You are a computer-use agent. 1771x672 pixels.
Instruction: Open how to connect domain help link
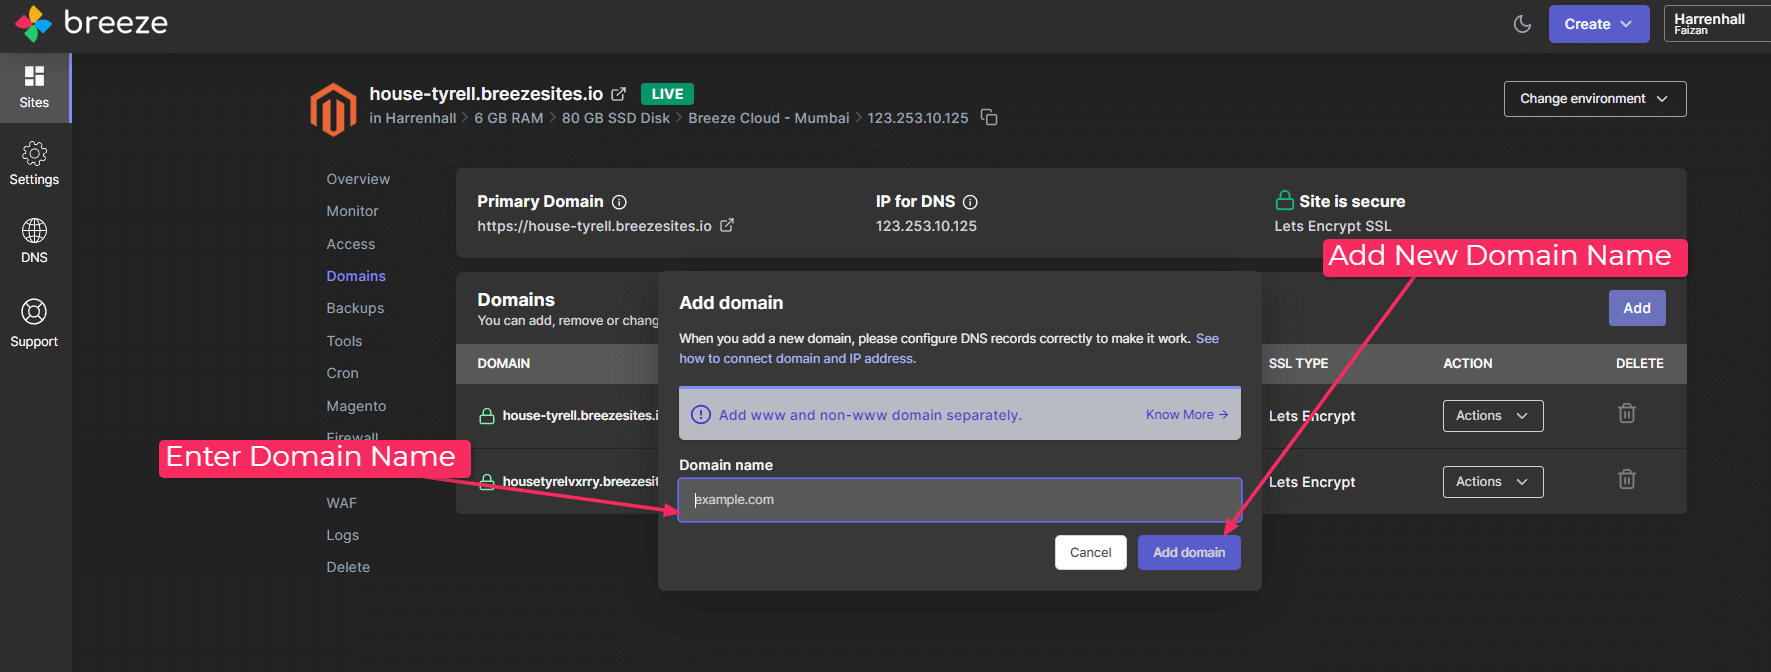(x=798, y=359)
